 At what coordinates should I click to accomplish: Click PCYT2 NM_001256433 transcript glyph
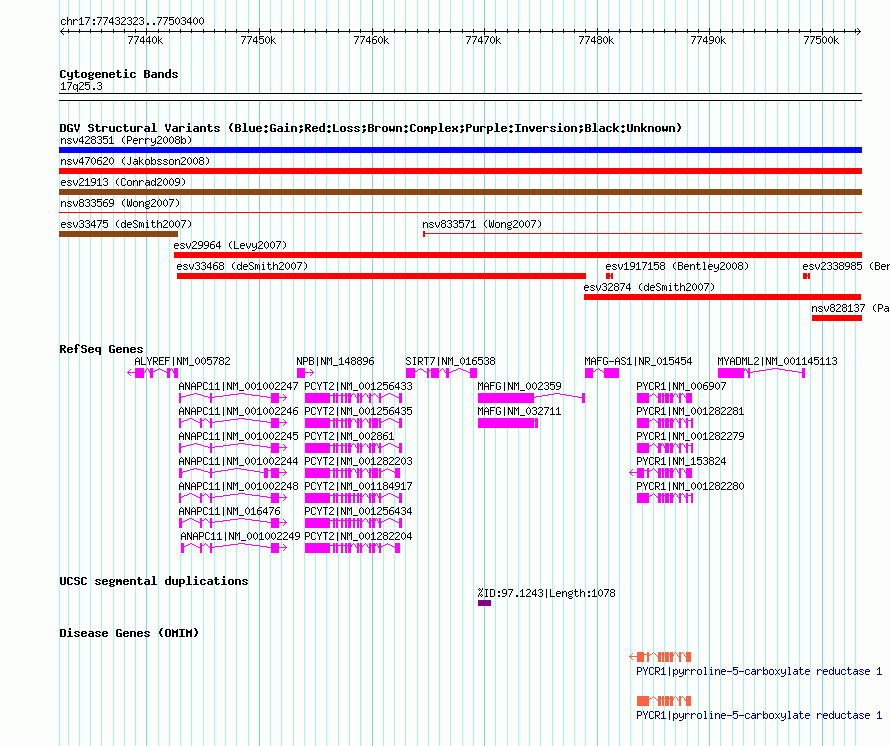(x=354, y=397)
